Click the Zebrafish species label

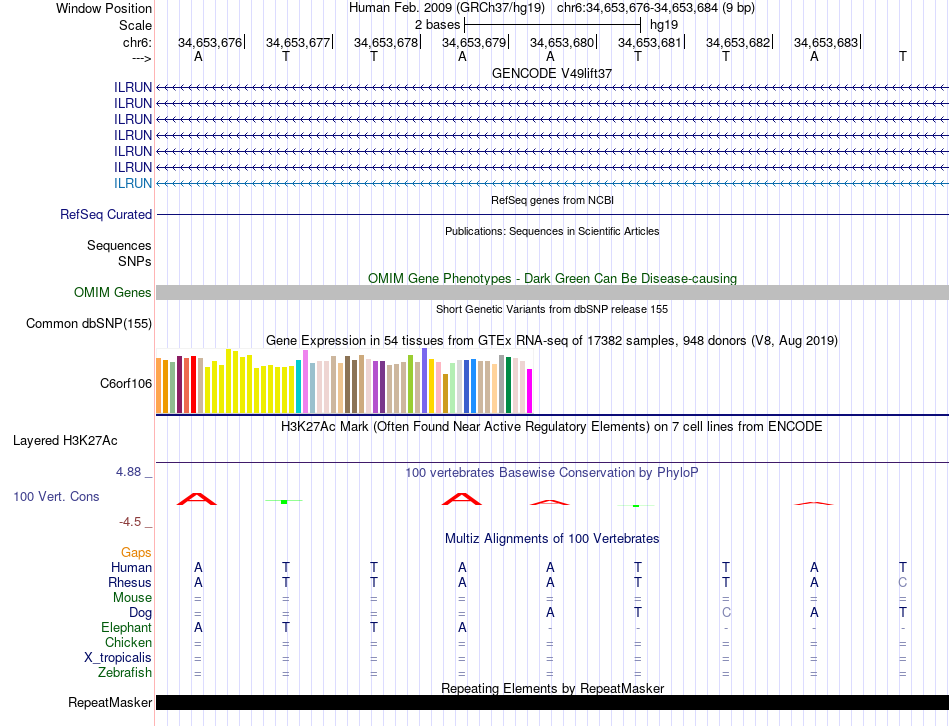click(x=125, y=673)
